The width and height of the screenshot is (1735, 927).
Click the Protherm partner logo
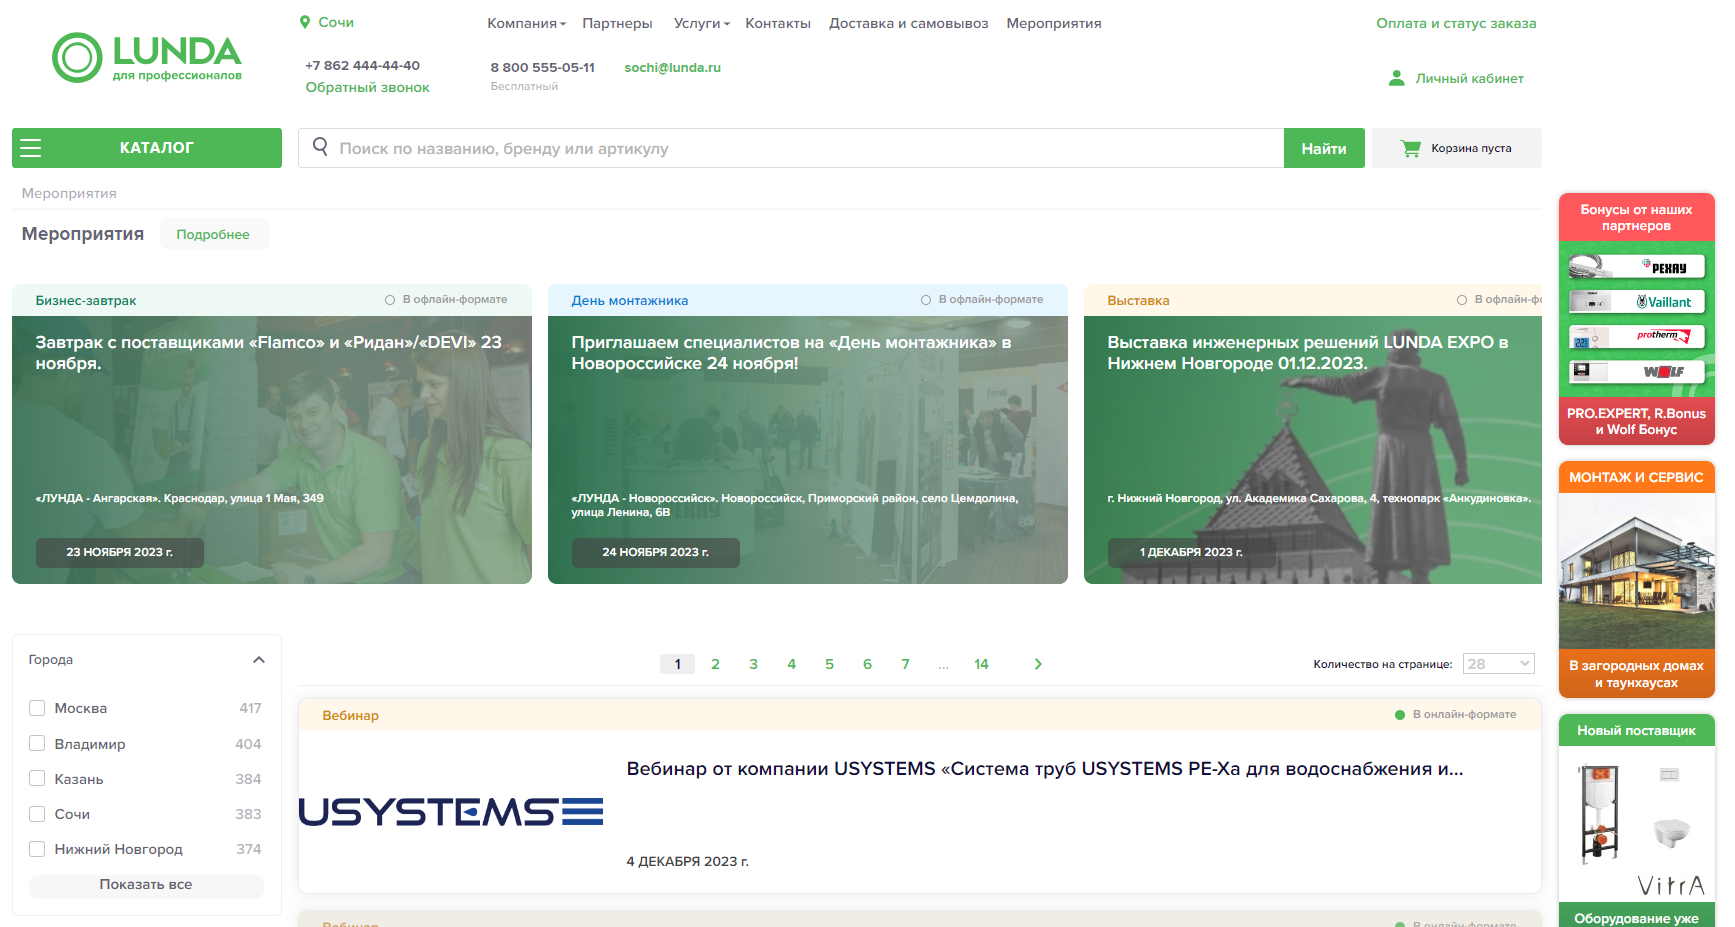point(1637,337)
